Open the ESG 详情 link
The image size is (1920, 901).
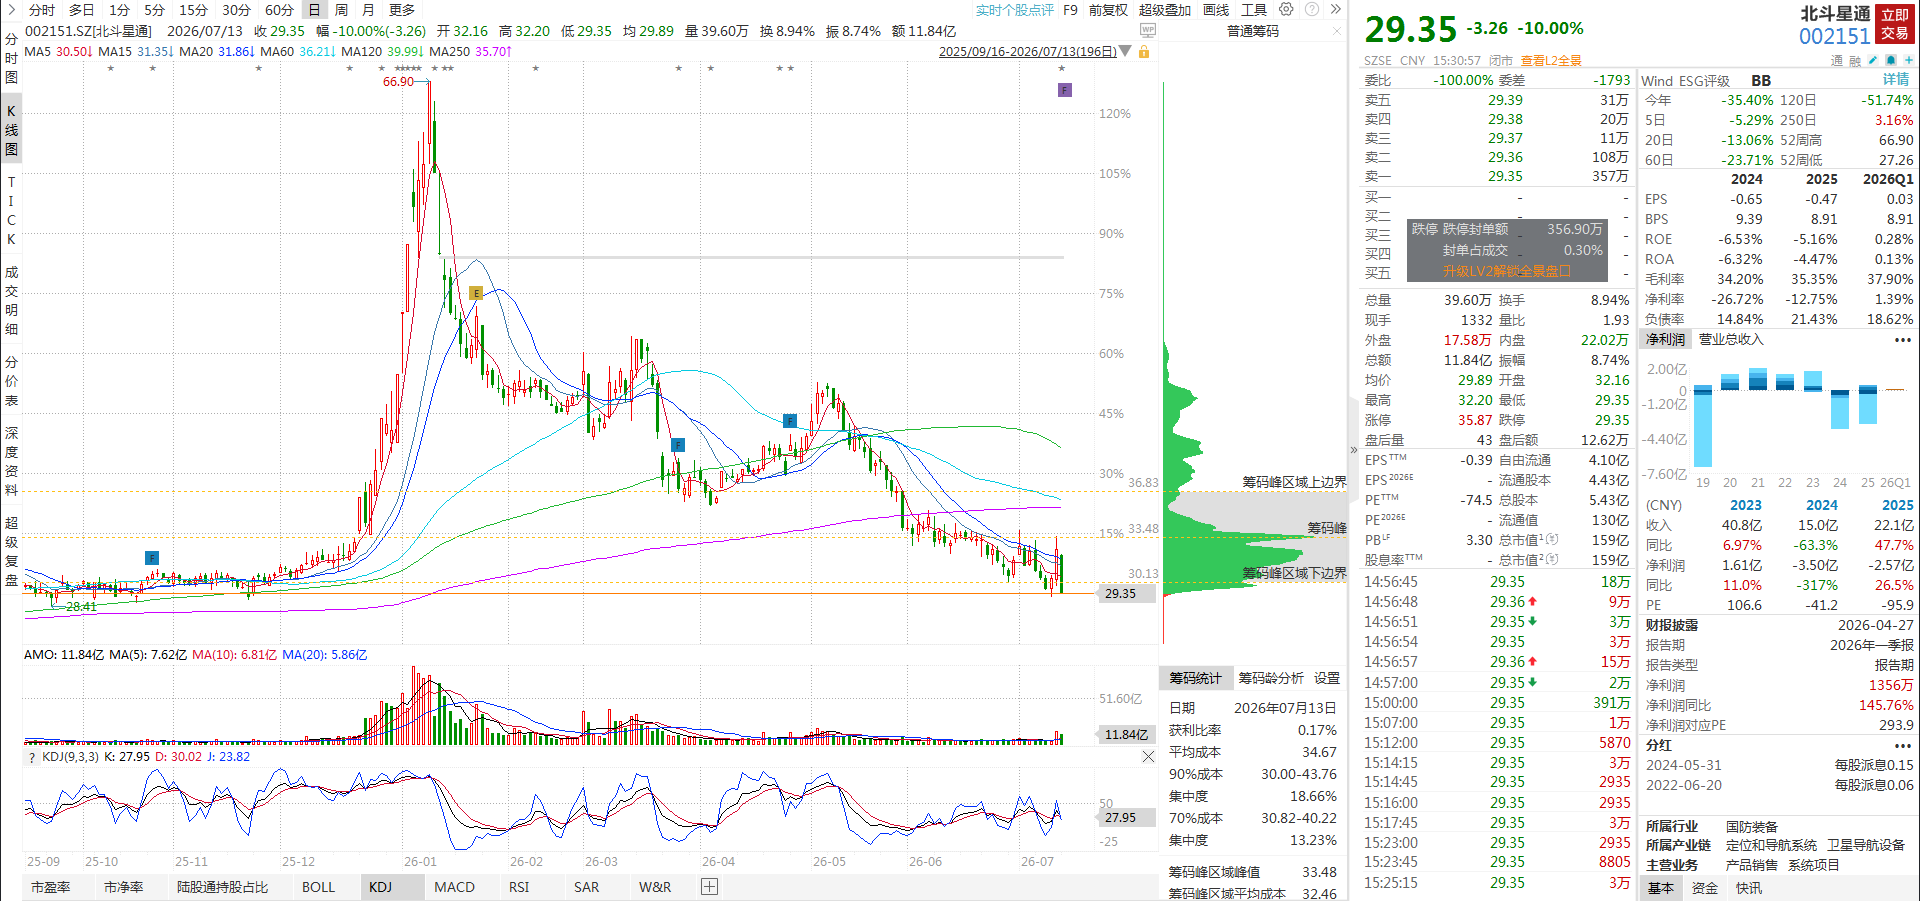coord(1896,80)
